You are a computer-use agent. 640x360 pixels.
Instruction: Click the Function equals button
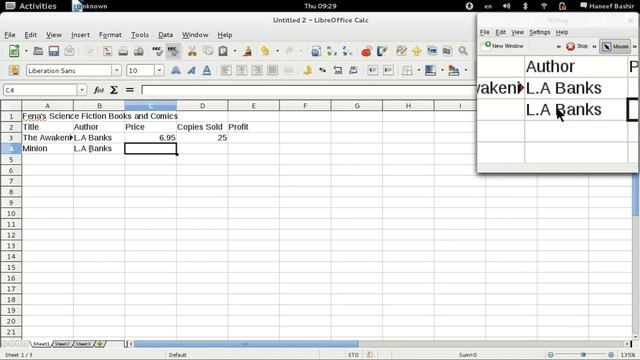129,90
